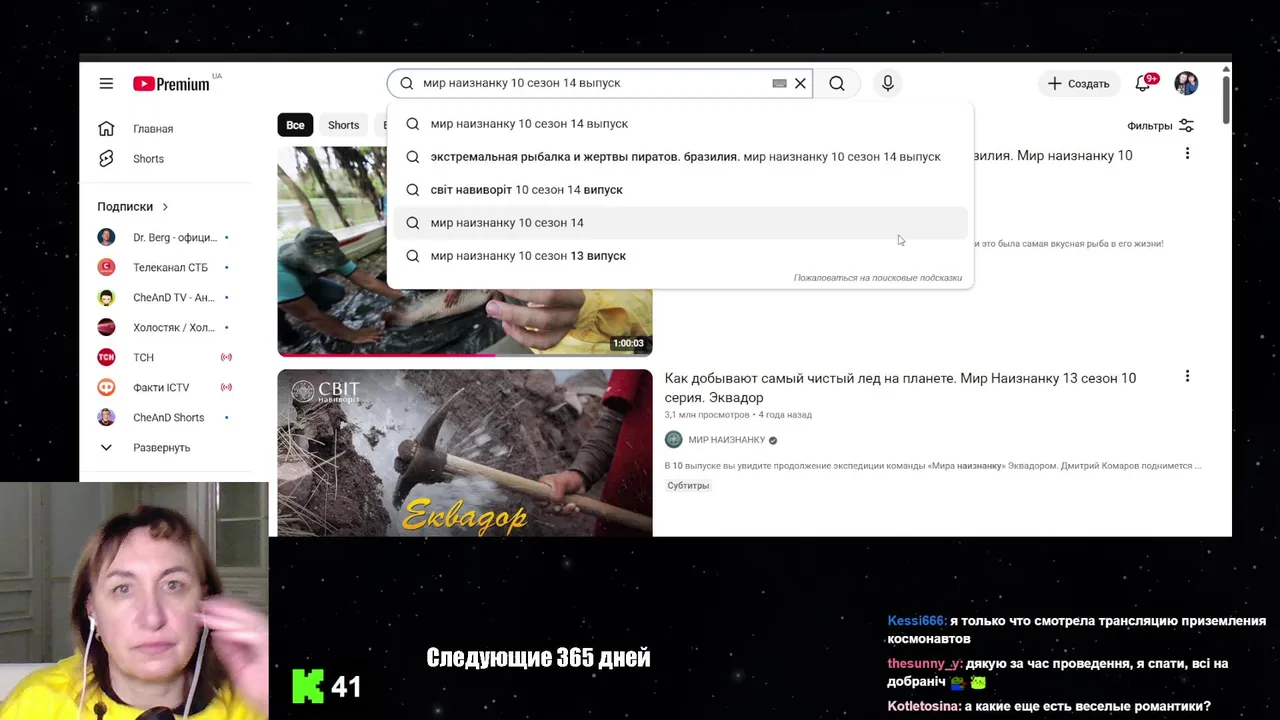Select the Все filter chip
This screenshot has width=1280, height=720.
pyautogui.click(x=295, y=125)
